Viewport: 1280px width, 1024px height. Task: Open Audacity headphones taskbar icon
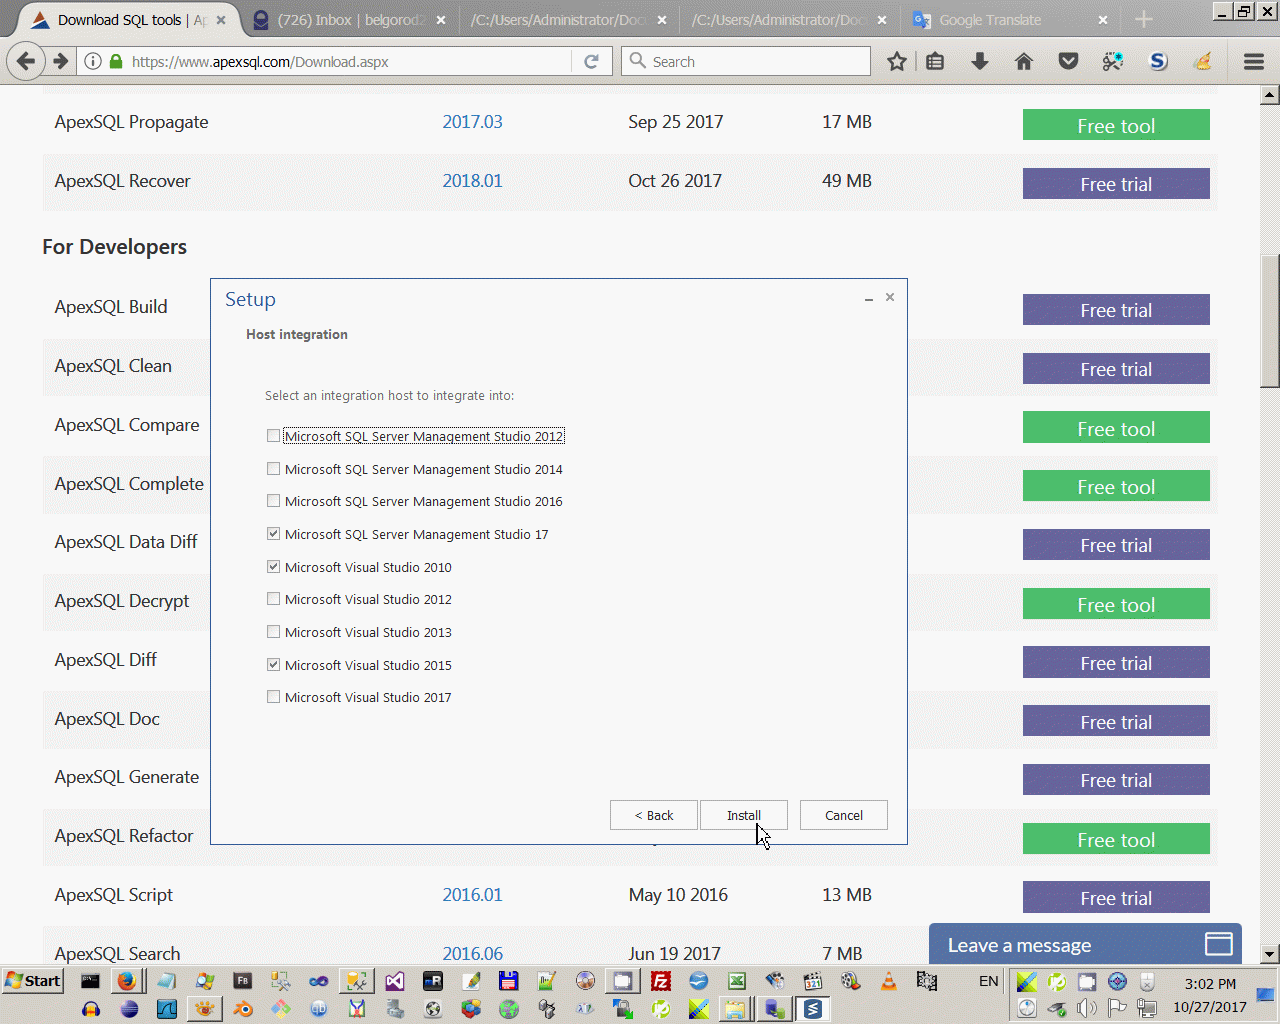pyautogui.click(x=91, y=1009)
